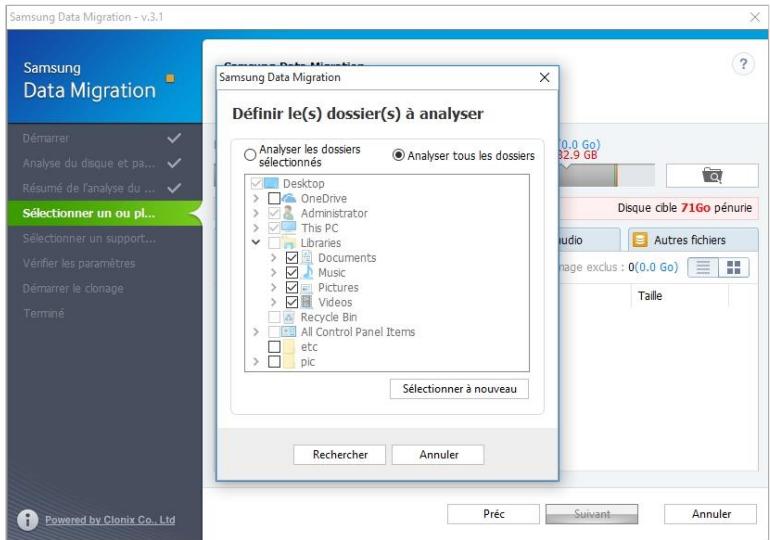The image size is (770, 540).
Task: Go to Vérifier les paramètres step
Action: (x=105, y=264)
